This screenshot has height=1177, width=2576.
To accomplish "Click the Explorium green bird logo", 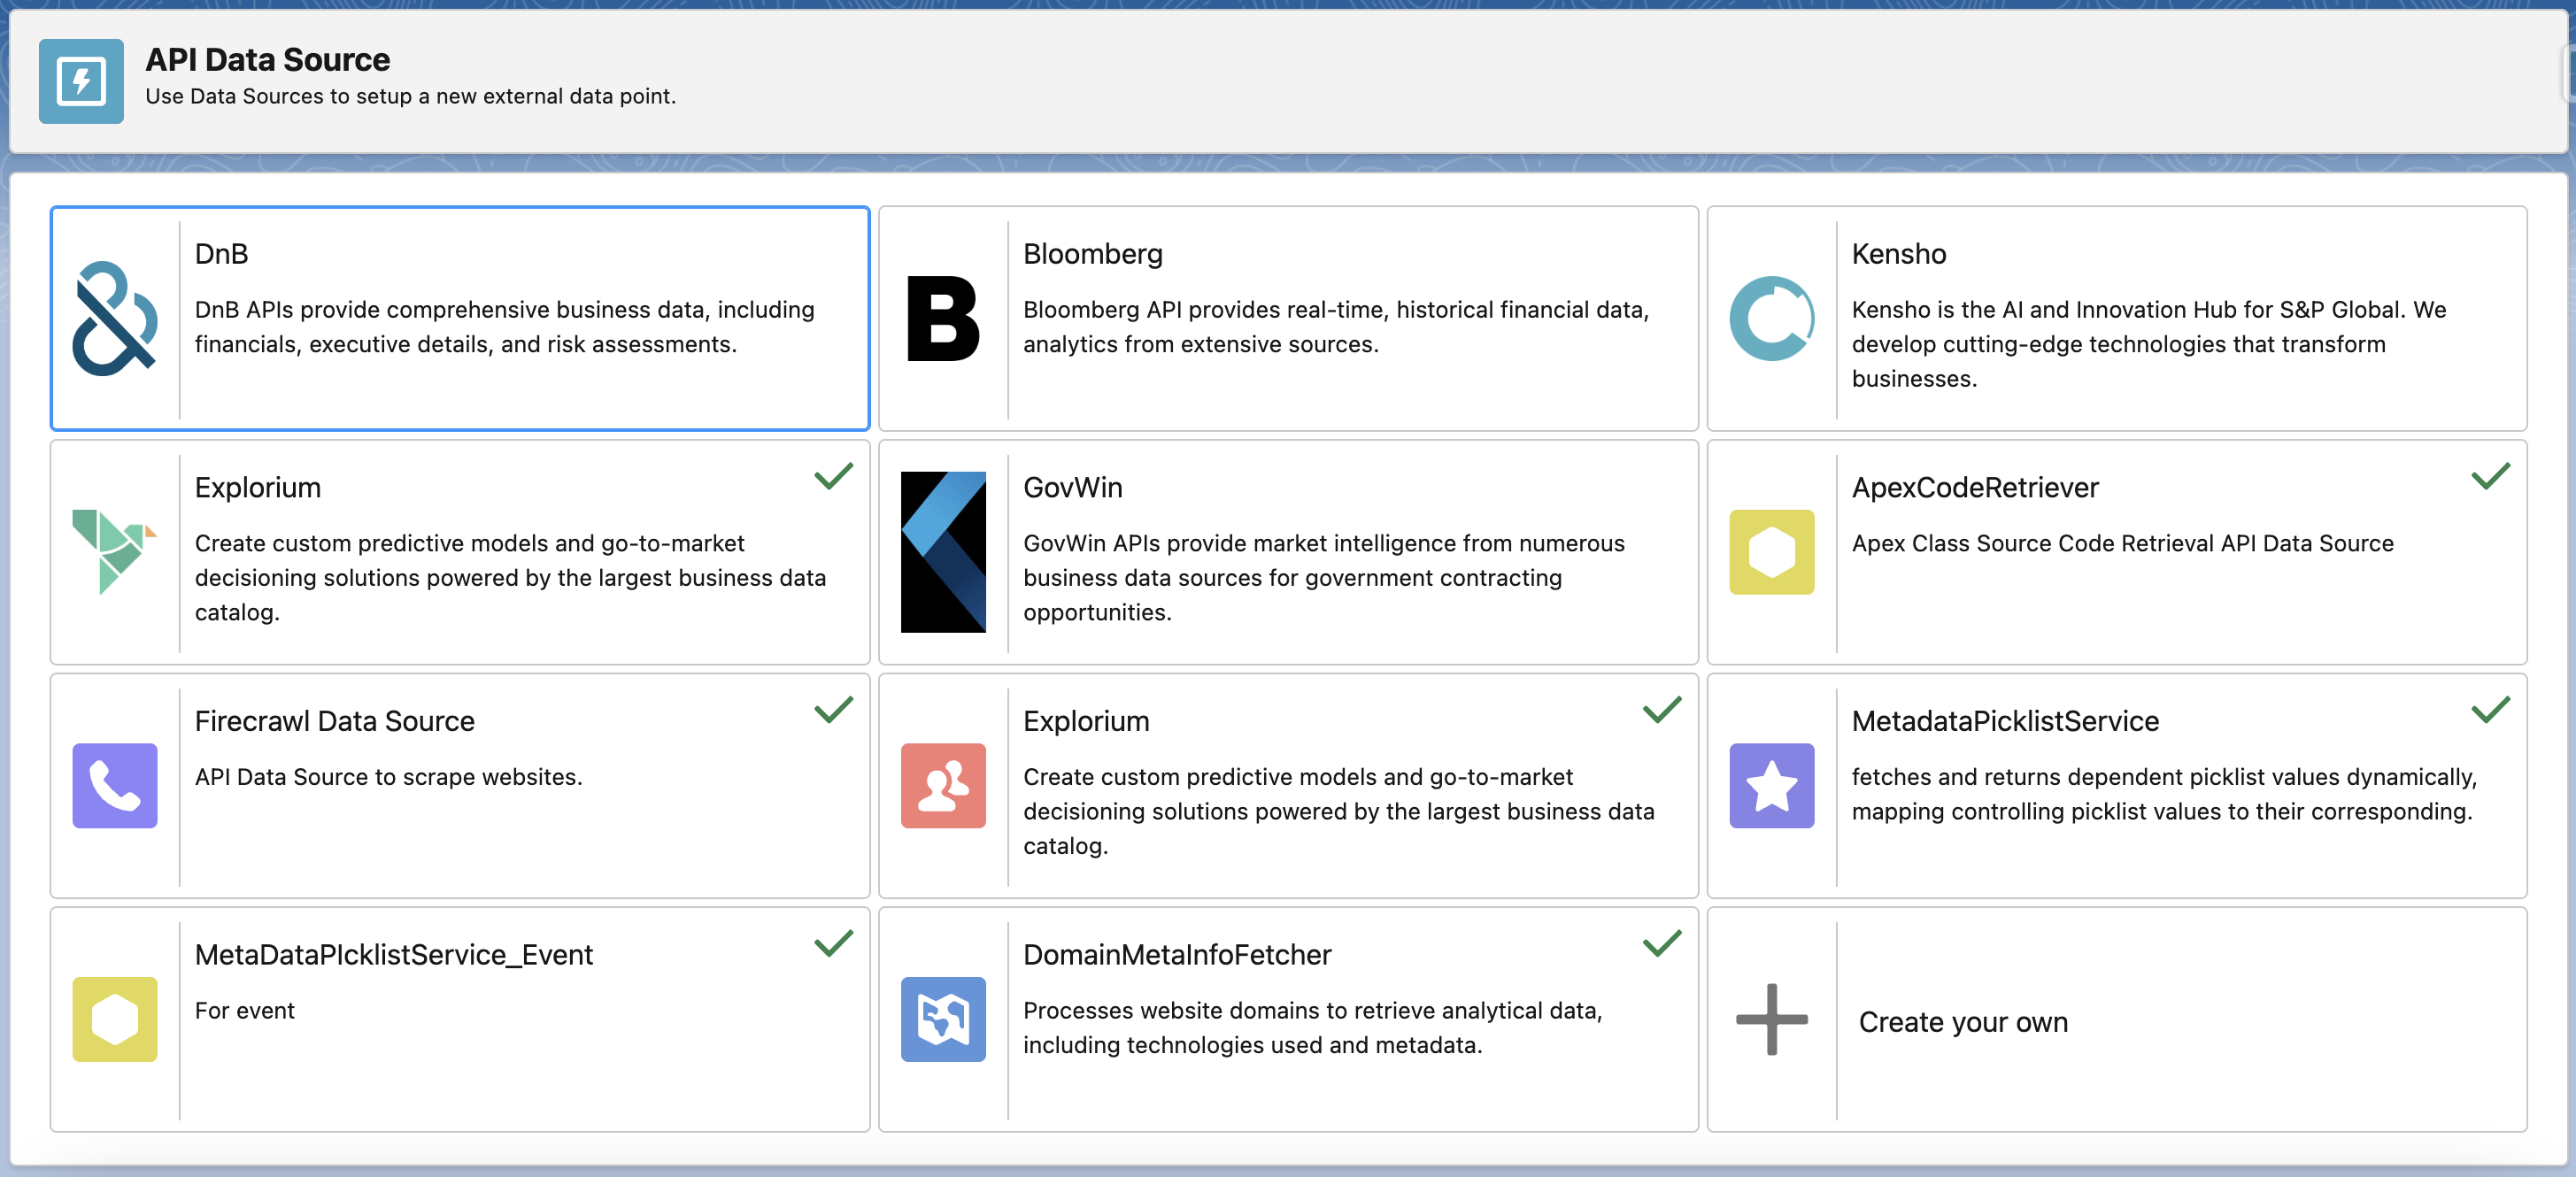I will tap(115, 551).
